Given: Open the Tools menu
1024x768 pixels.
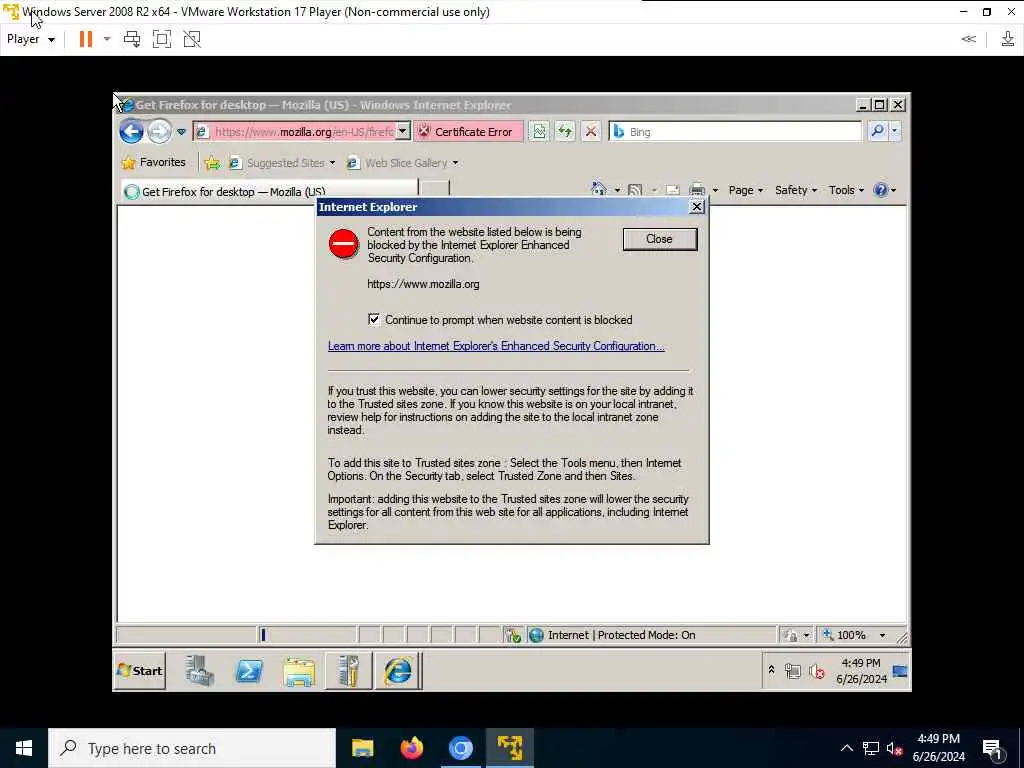Looking at the screenshot, I should coord(846,190).
